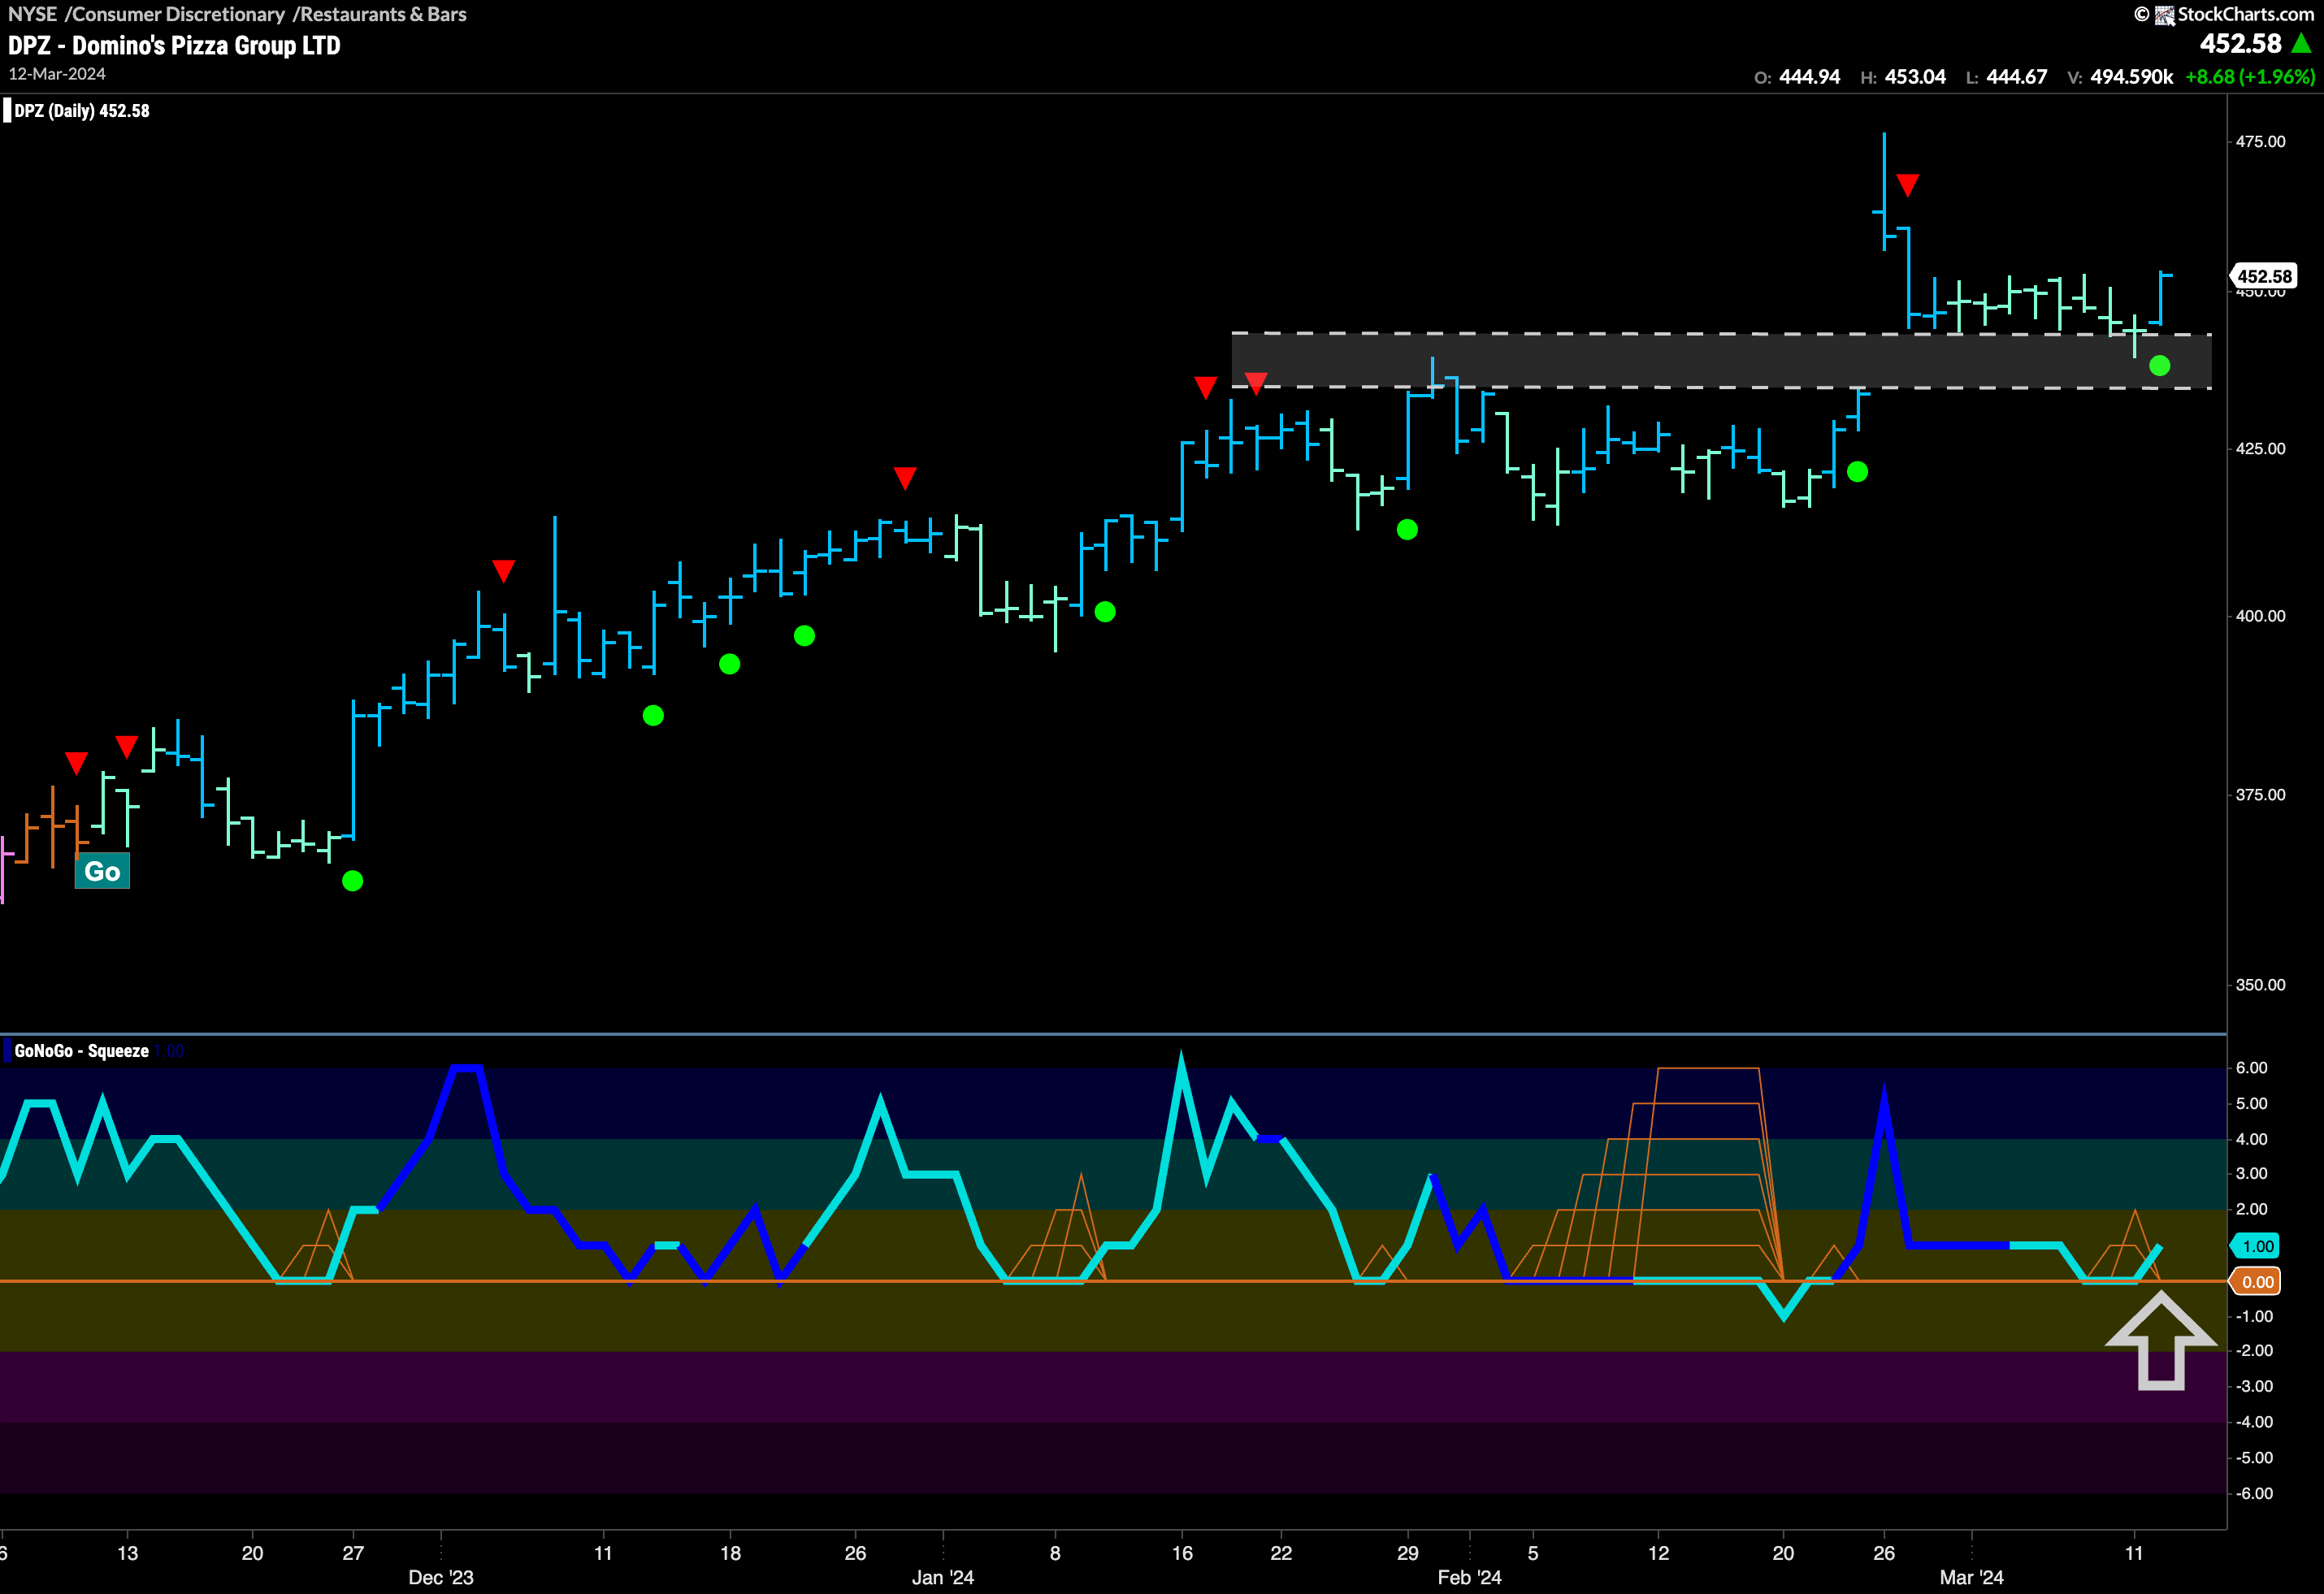The width and height of the screenshot is (2324, 1594).
Task: Click the open value 444.94
Action: [1809, 77]
